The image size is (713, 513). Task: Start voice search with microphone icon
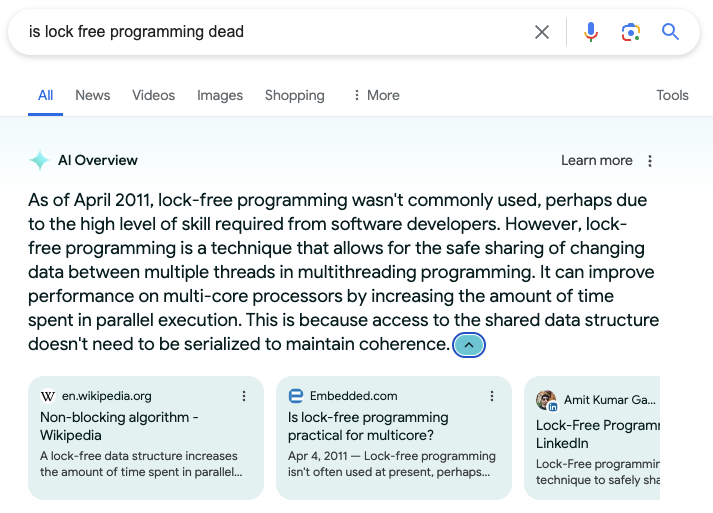[591, 32]
